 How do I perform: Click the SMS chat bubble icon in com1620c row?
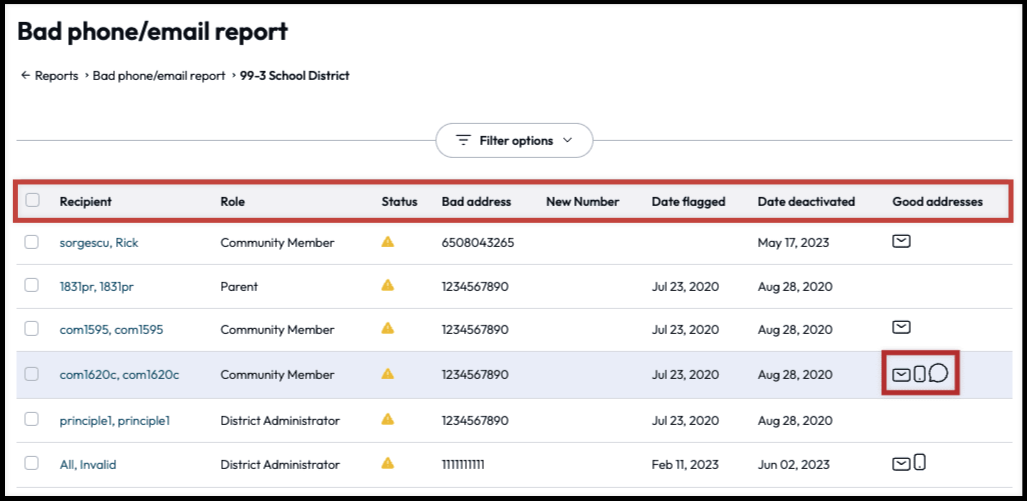pyautogui.click(x=938, y=373)
